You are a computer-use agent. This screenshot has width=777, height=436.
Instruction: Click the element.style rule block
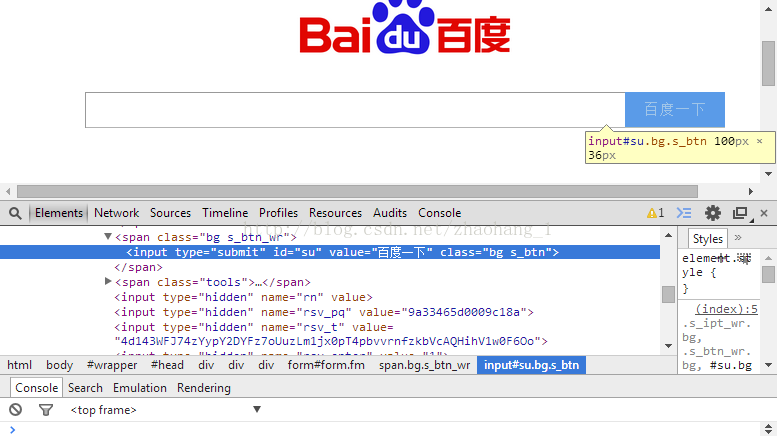coord(719,273)
